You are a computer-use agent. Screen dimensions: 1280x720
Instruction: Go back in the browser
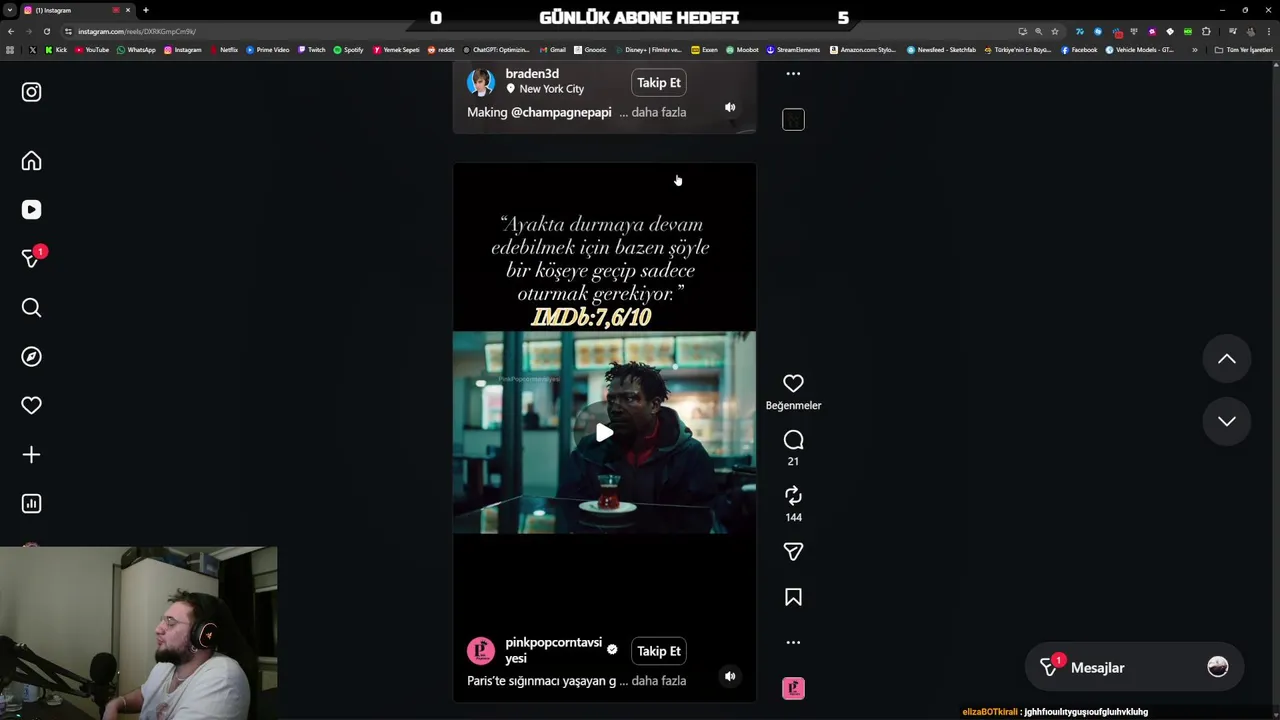point(10,31)
